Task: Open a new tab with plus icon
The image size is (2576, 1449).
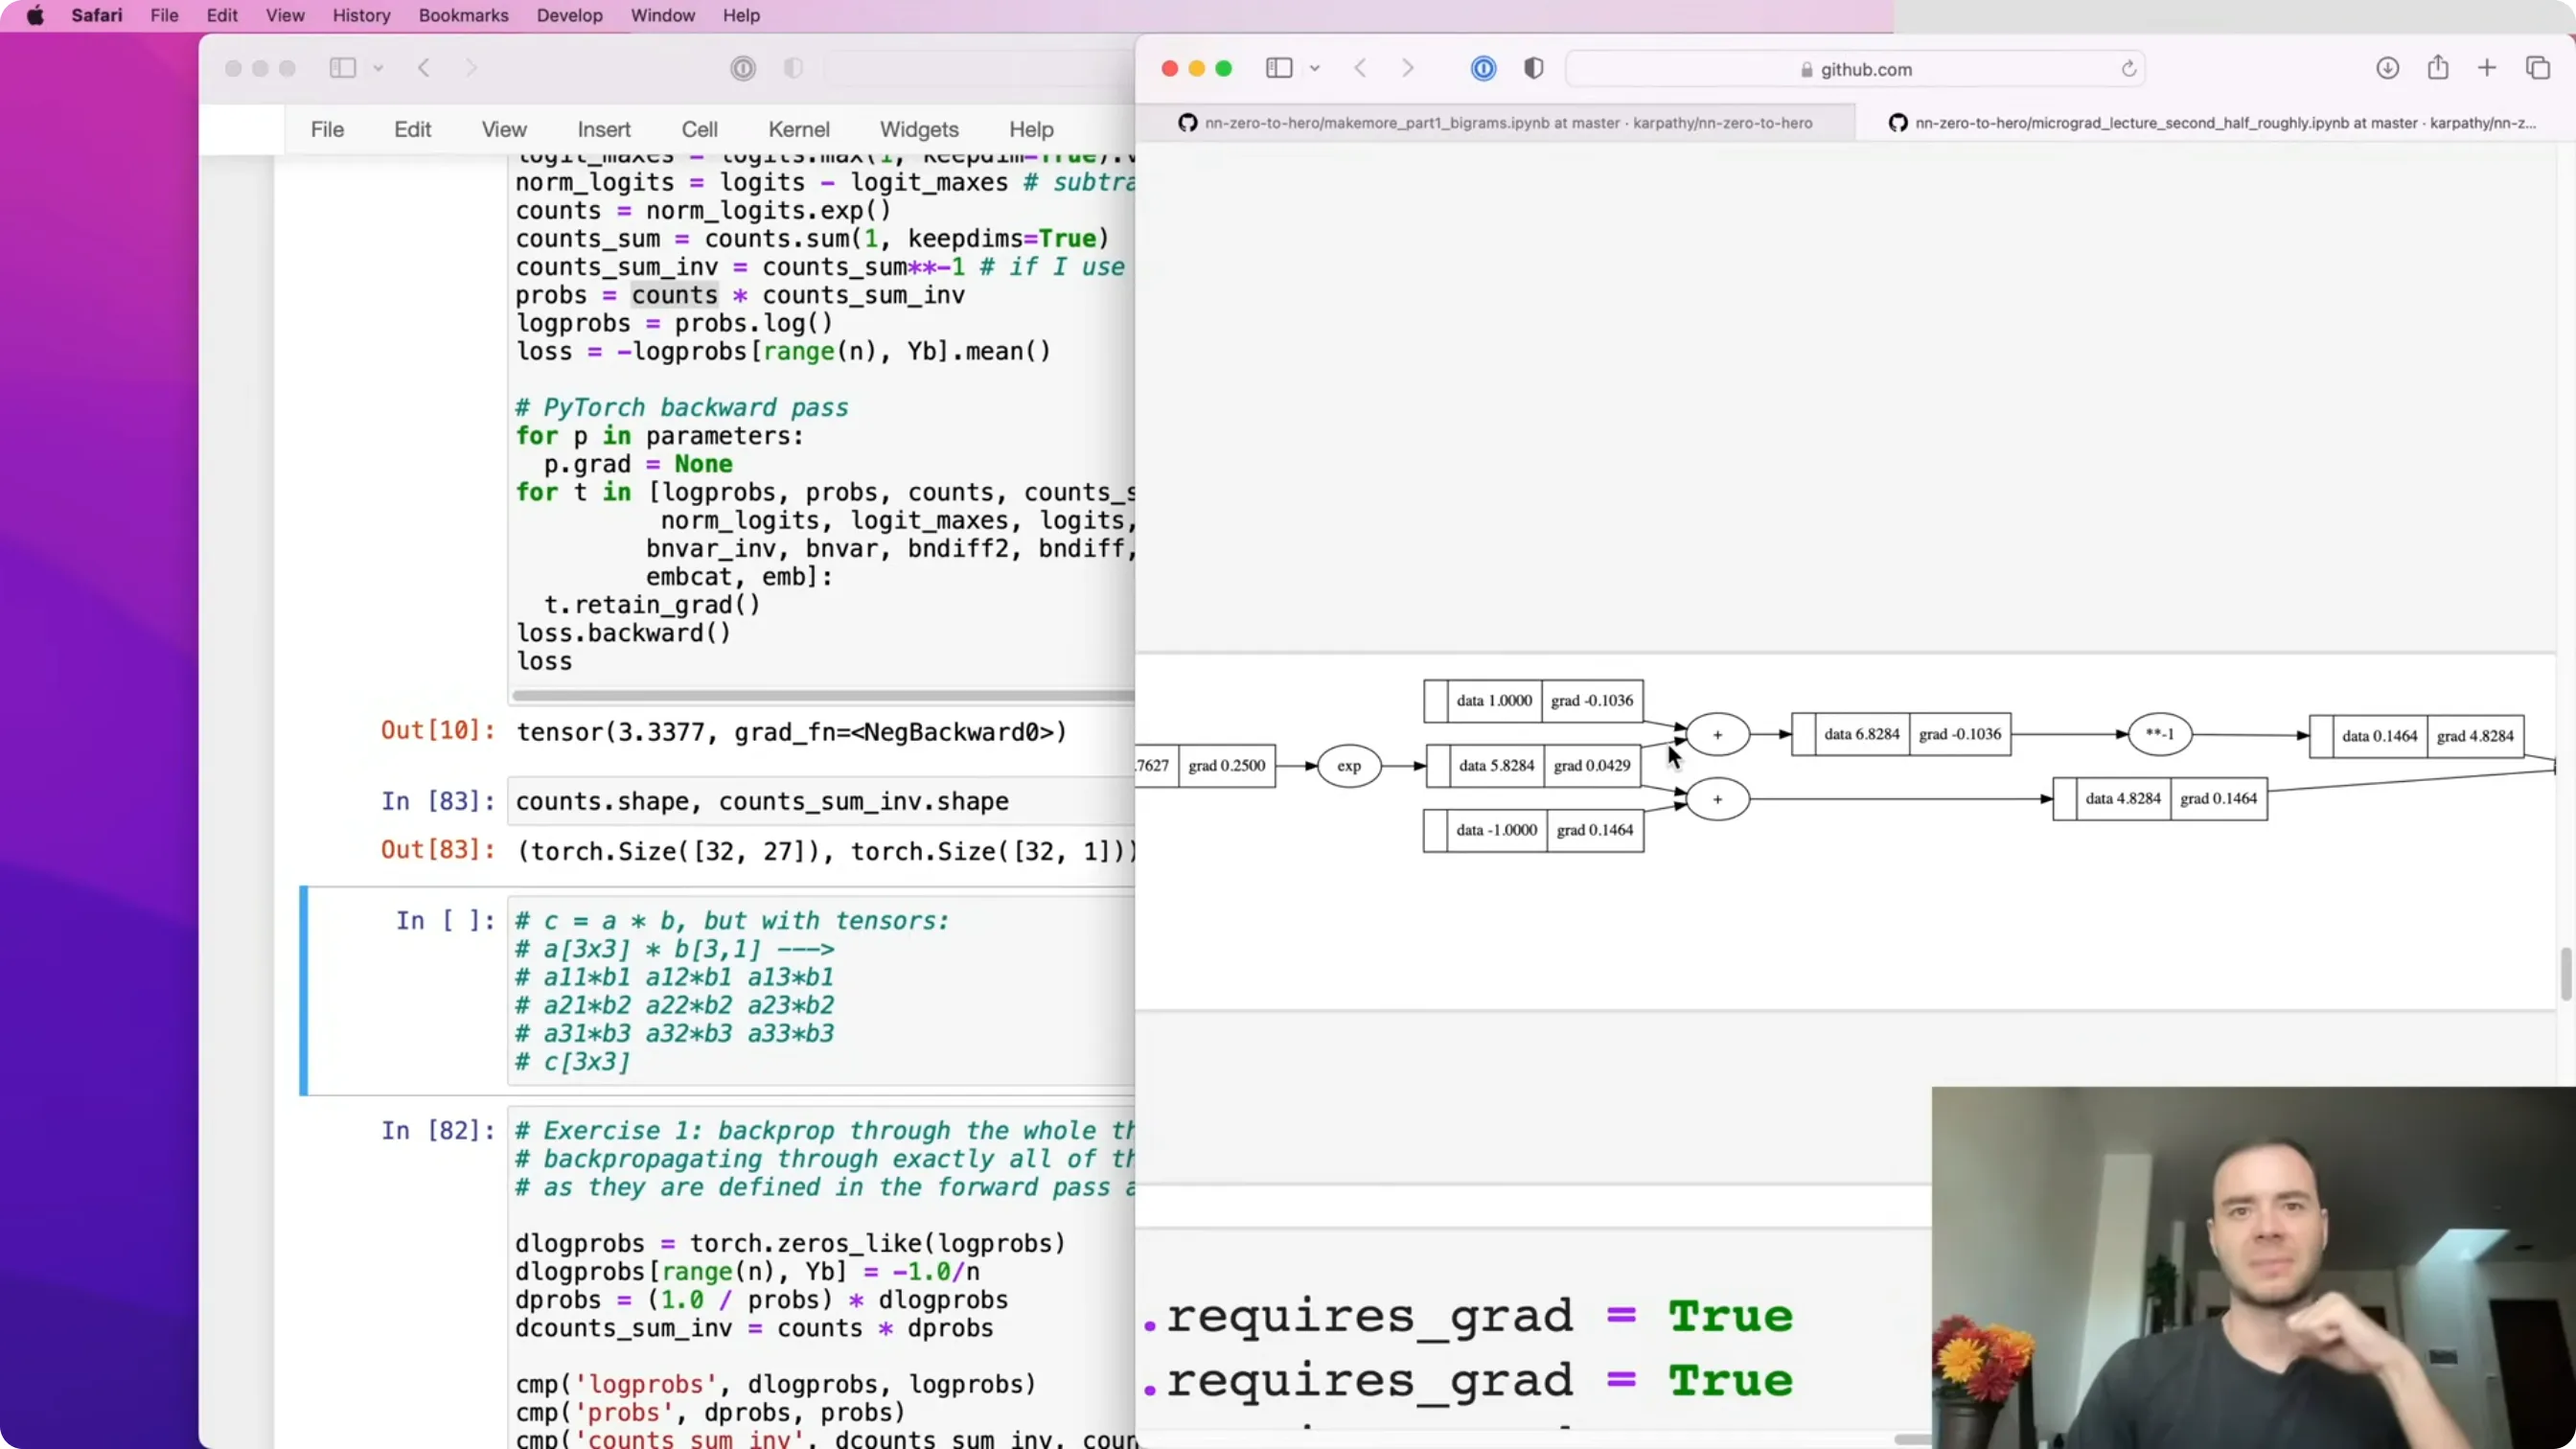Action: [x=2487, y=68]
